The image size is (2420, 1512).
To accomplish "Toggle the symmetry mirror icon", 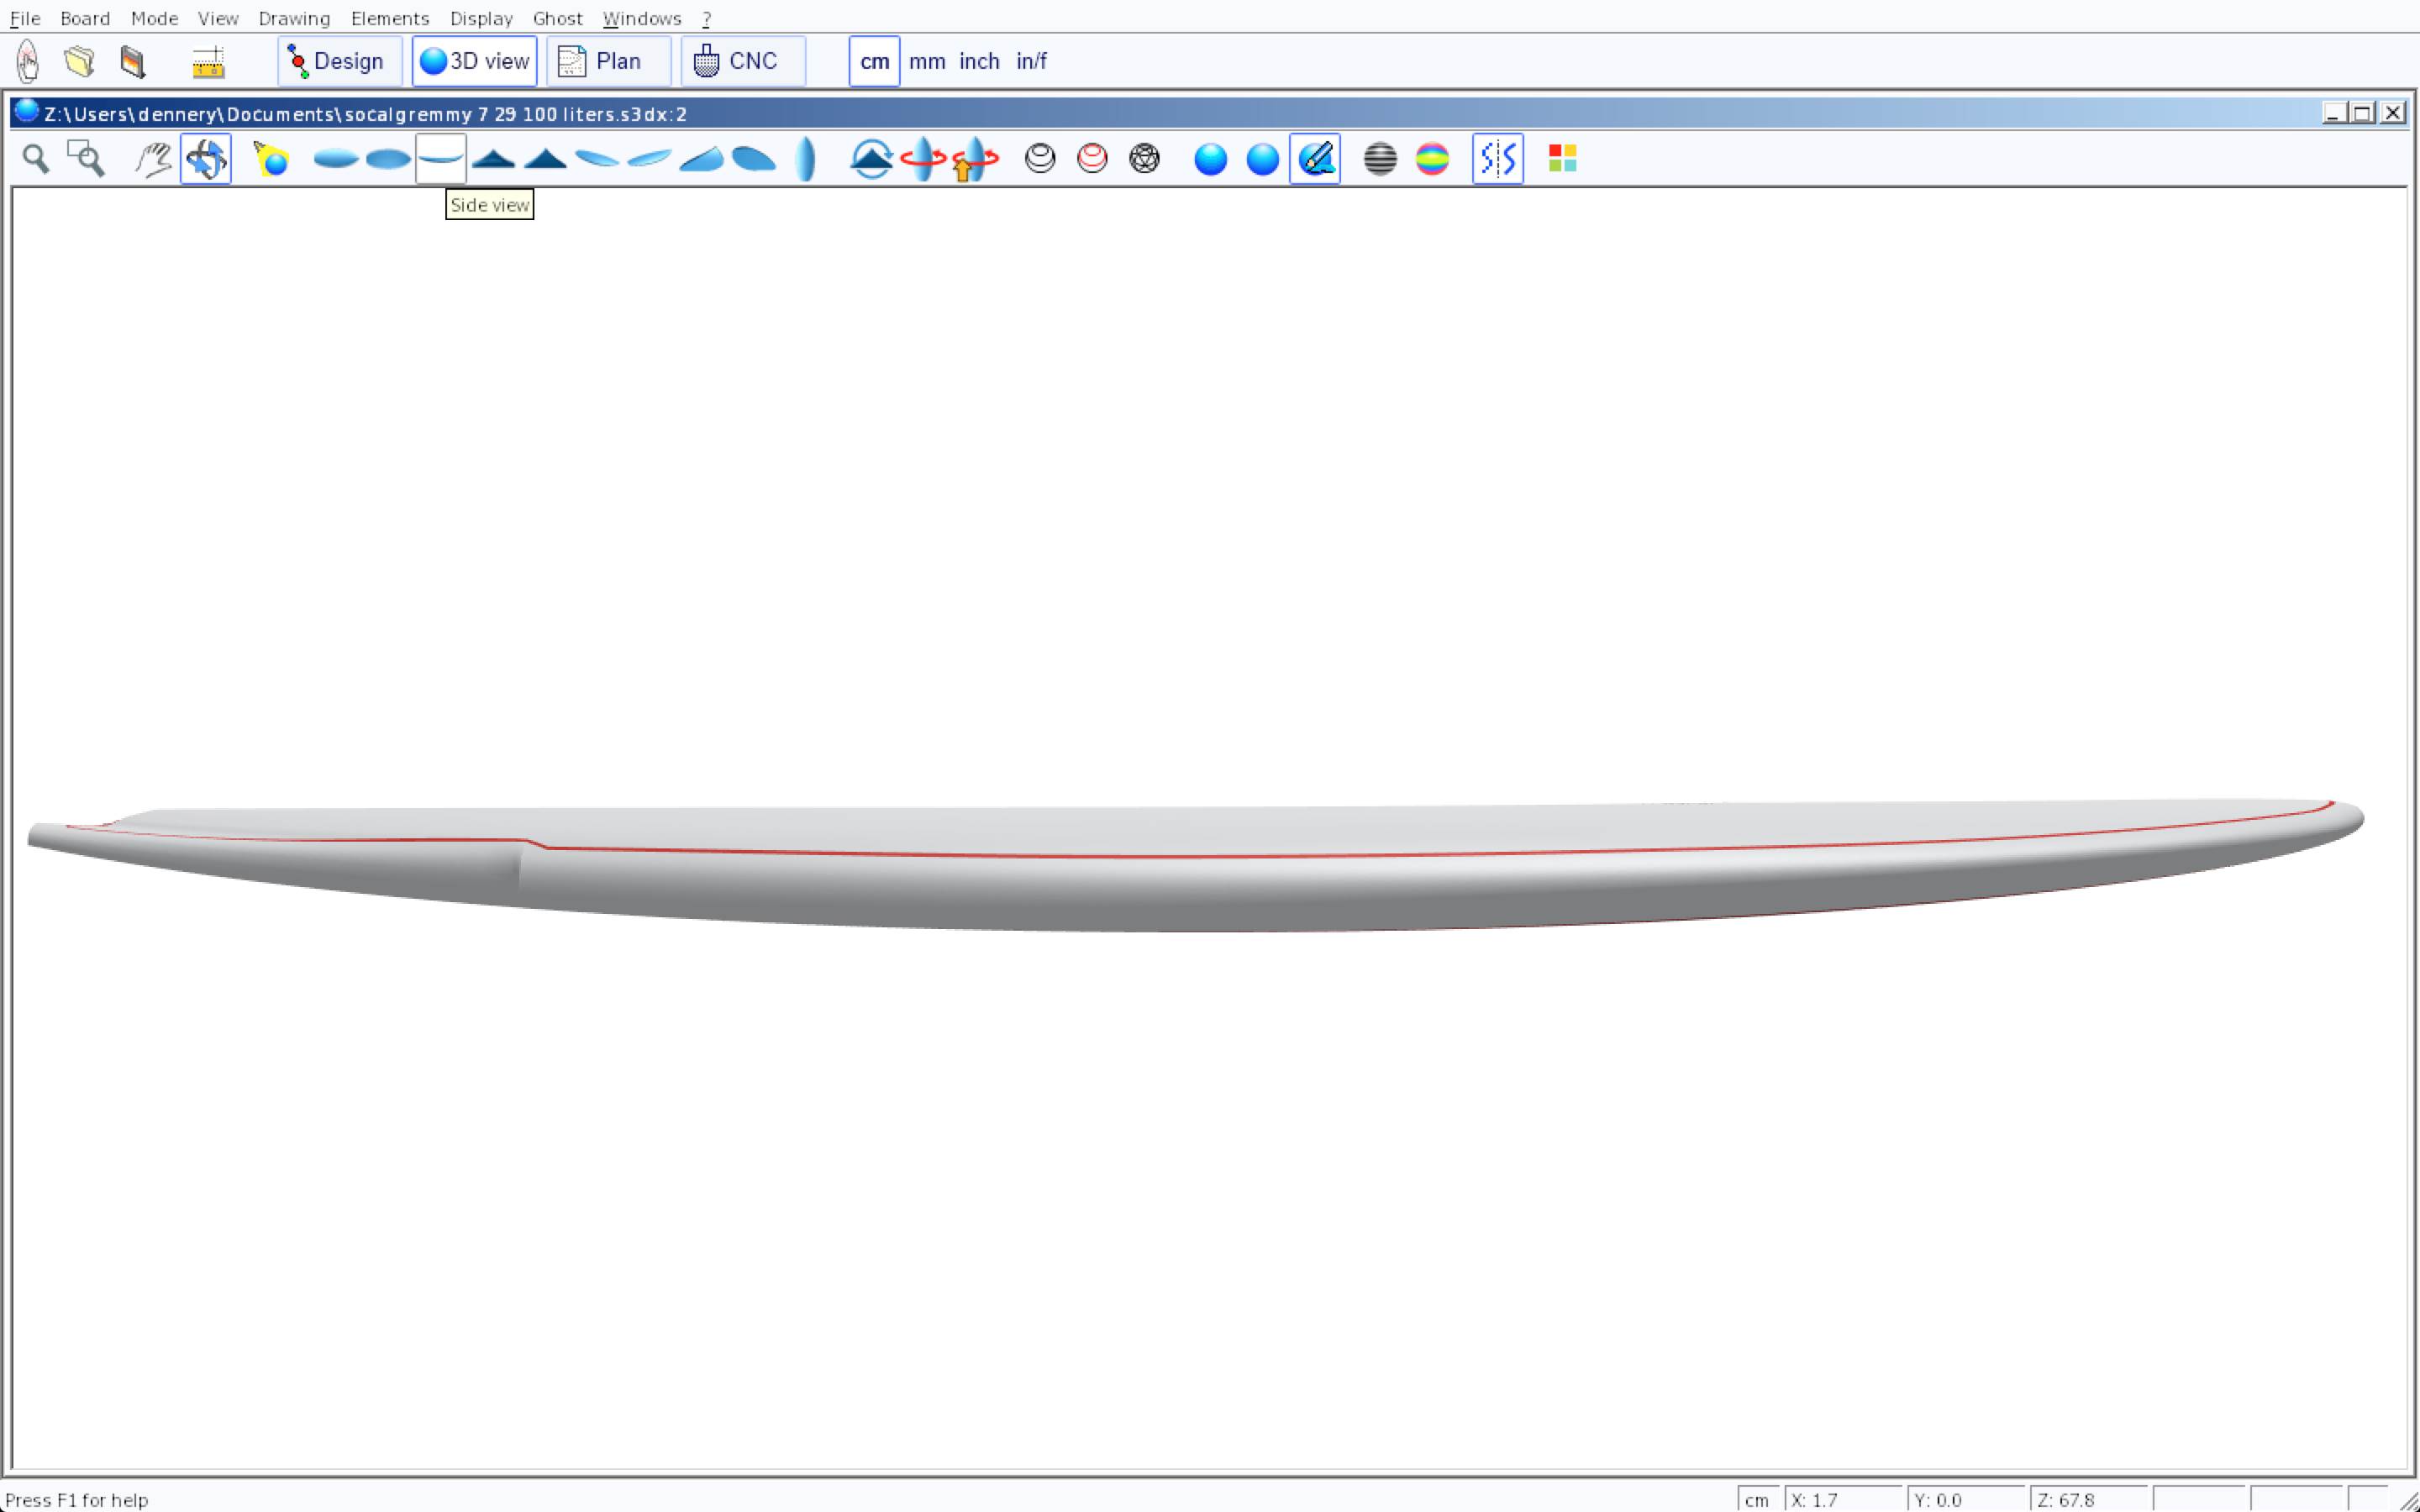I will point(1497,159).
